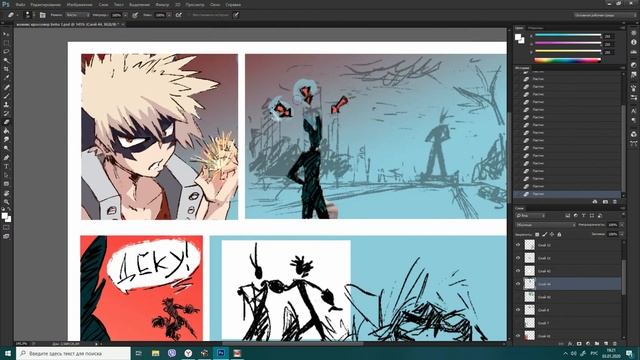
Task: Toggle lock position
Action: [552, 234]
